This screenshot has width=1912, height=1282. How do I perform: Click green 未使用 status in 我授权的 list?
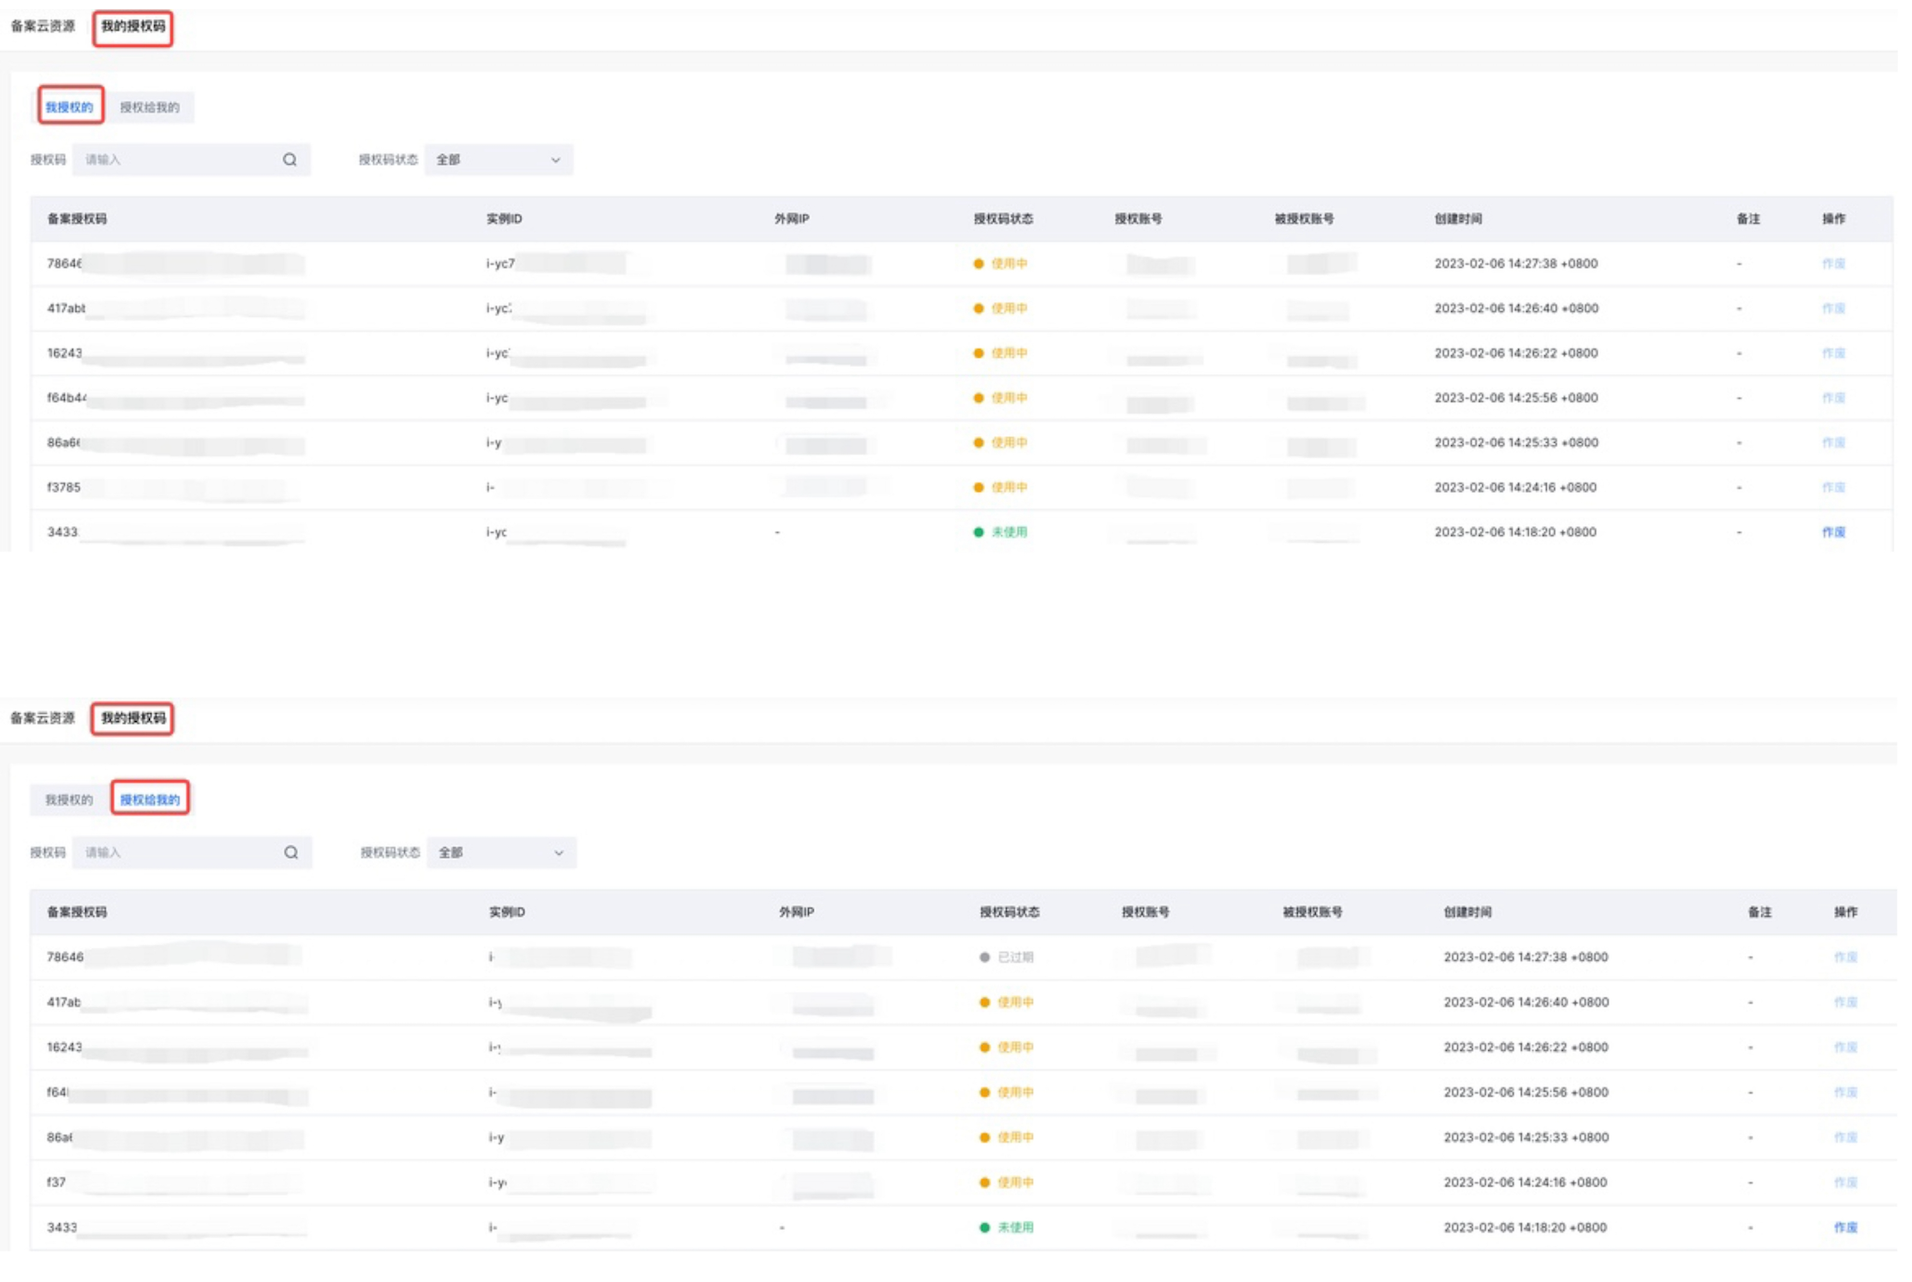pyautogui.click(x=1009, y=532)
